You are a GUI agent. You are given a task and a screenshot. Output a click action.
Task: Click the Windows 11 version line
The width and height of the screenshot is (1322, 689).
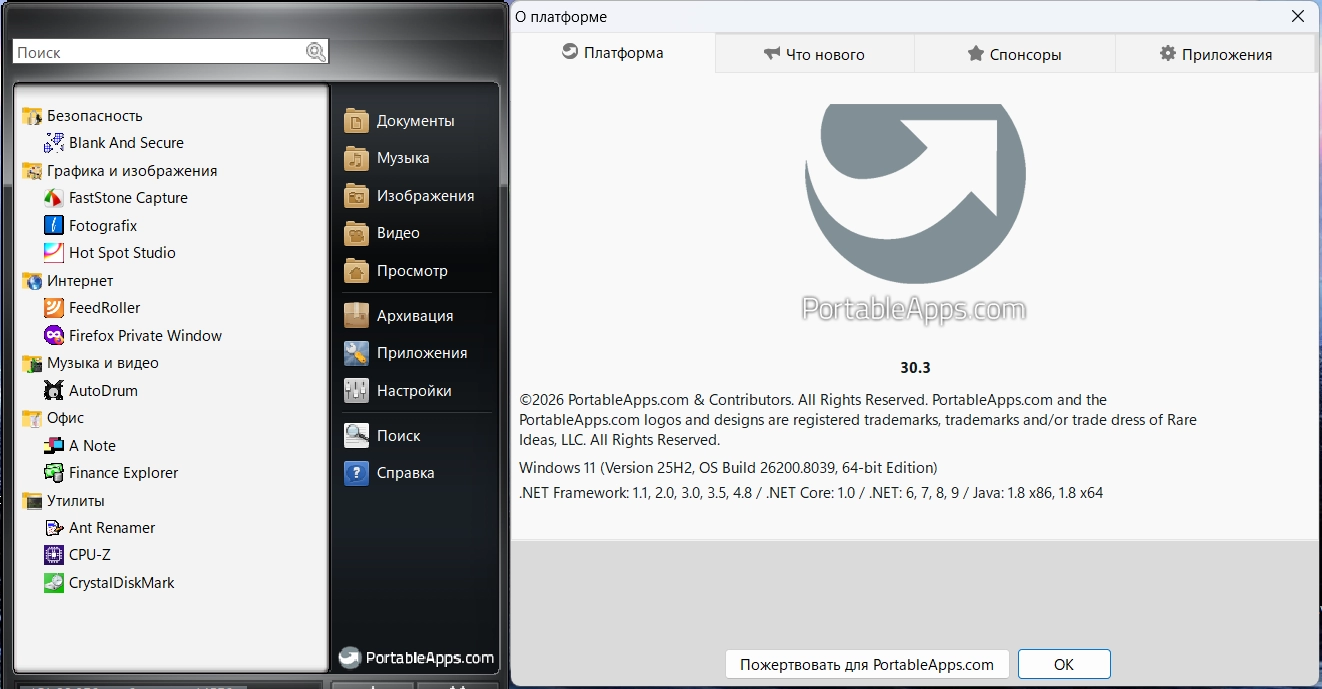(x=728, y=467)
